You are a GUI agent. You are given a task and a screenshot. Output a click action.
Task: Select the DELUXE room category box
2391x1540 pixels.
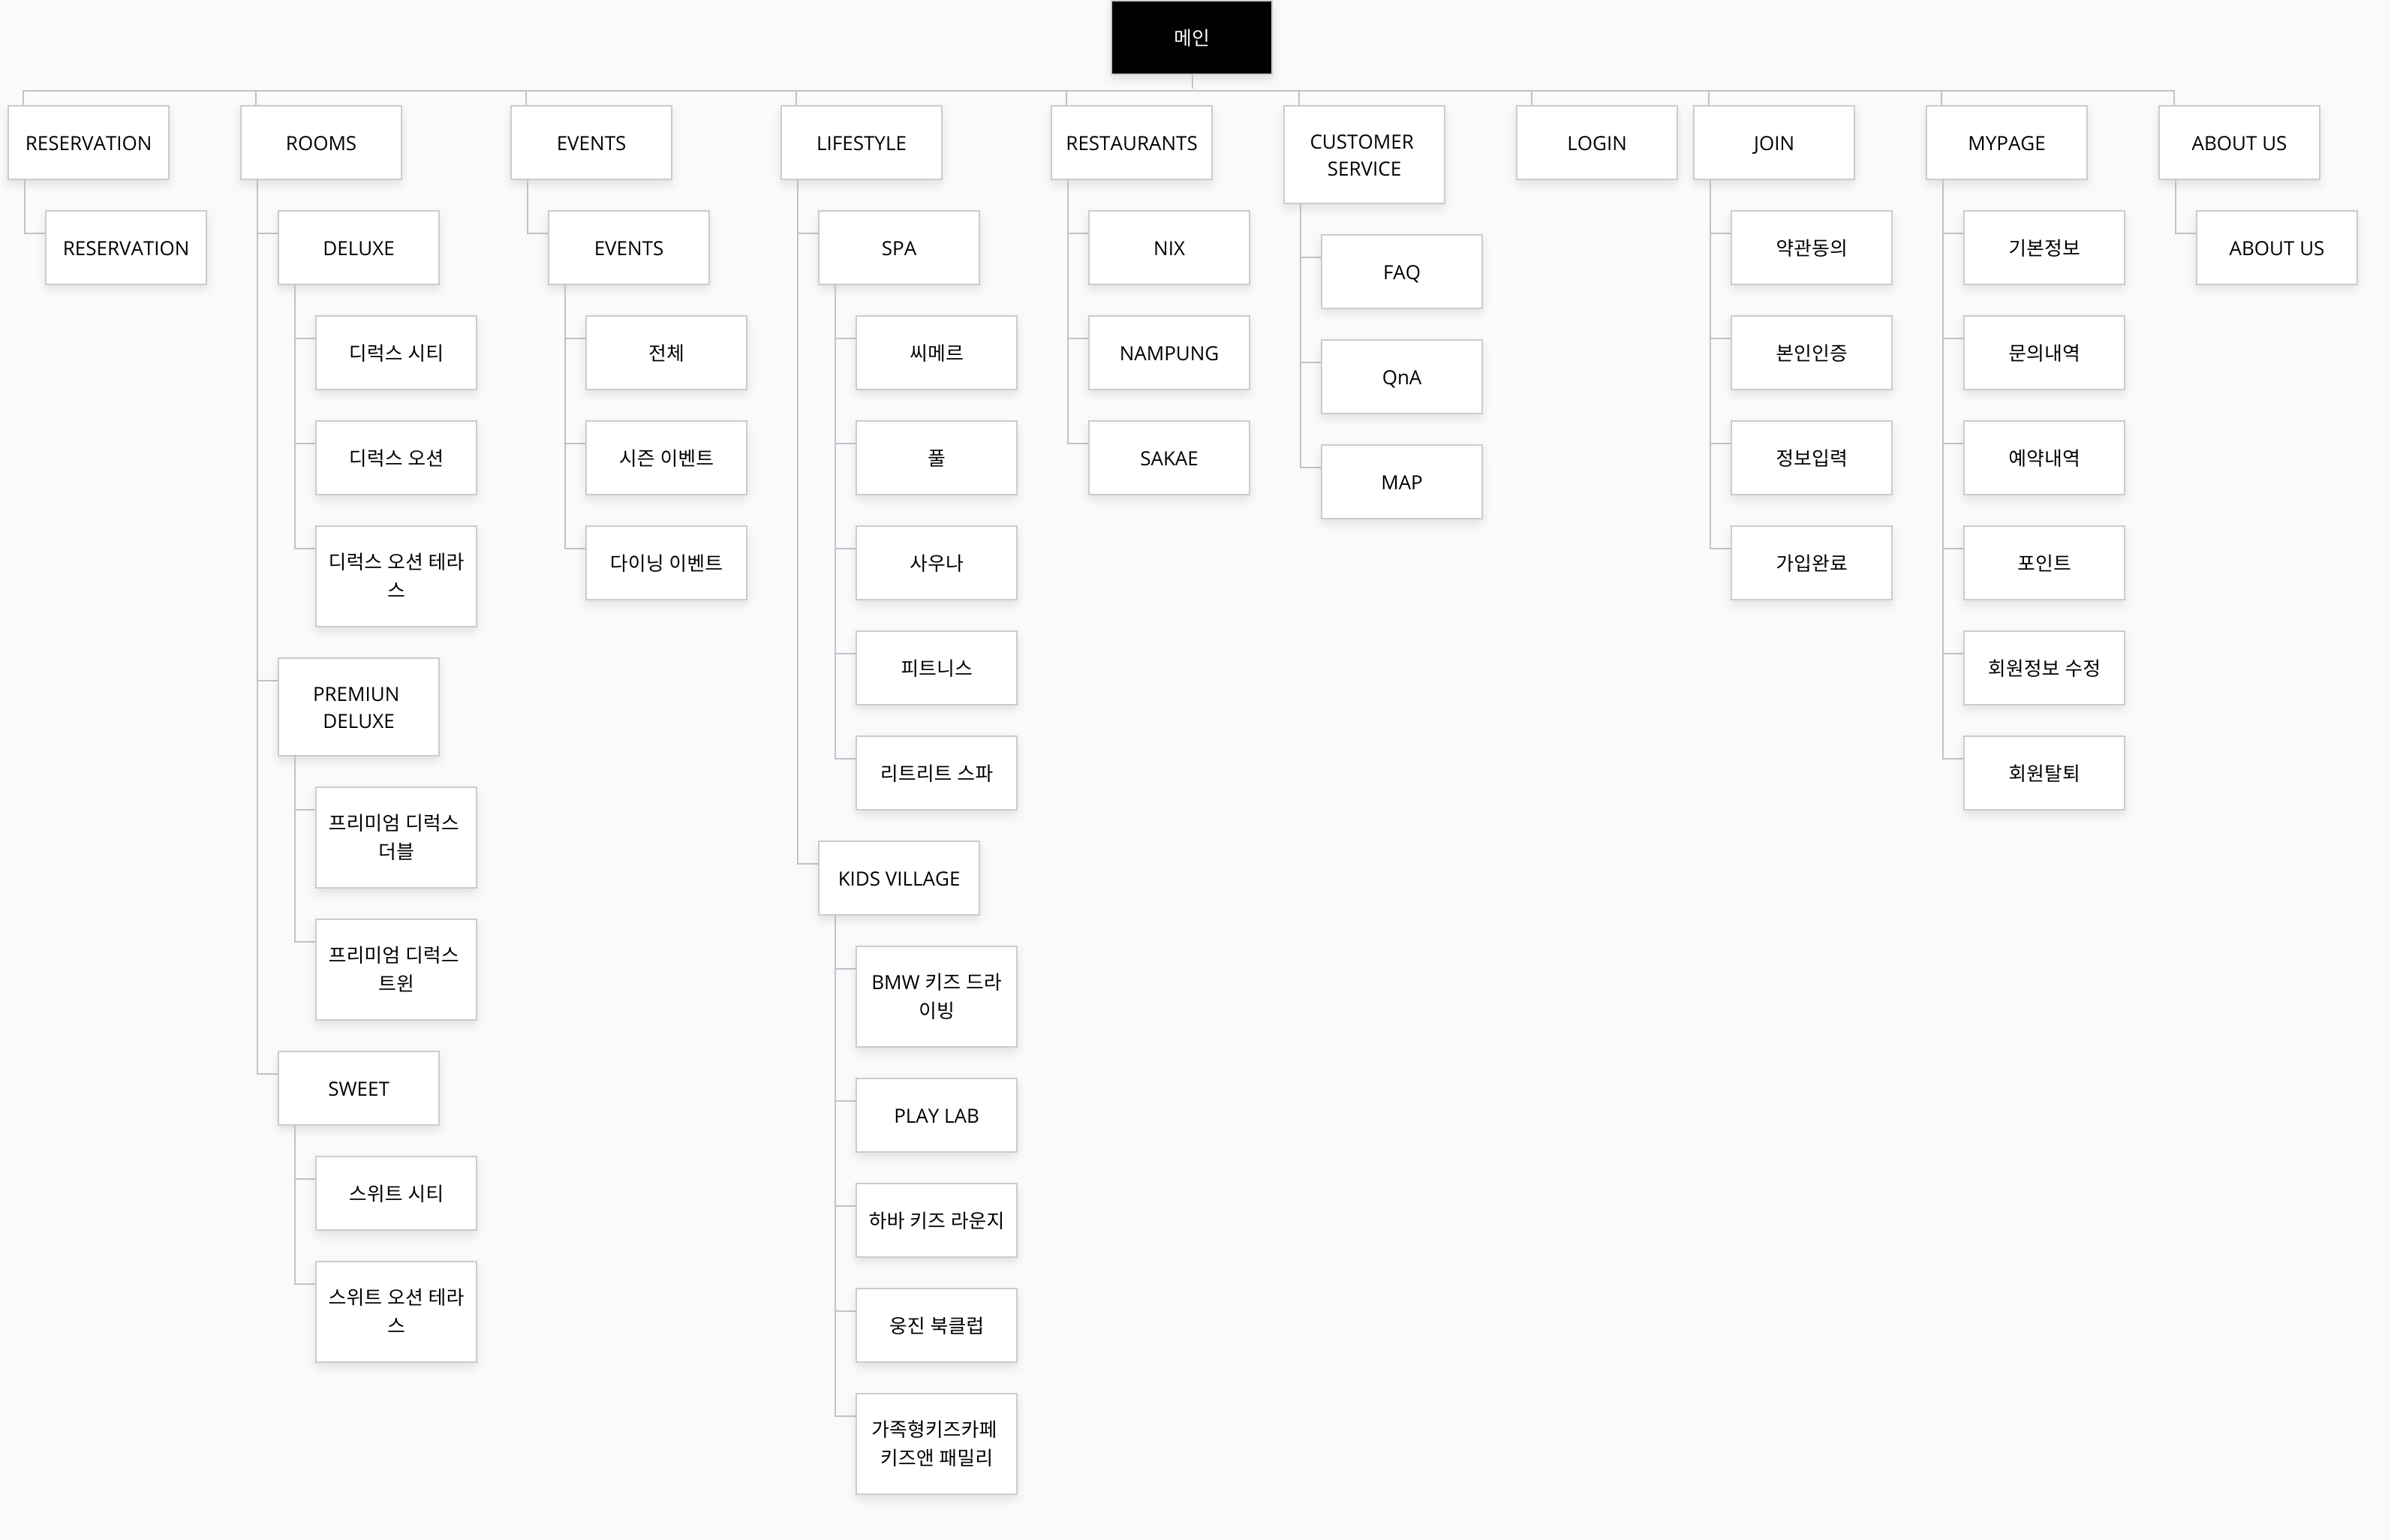357,247
